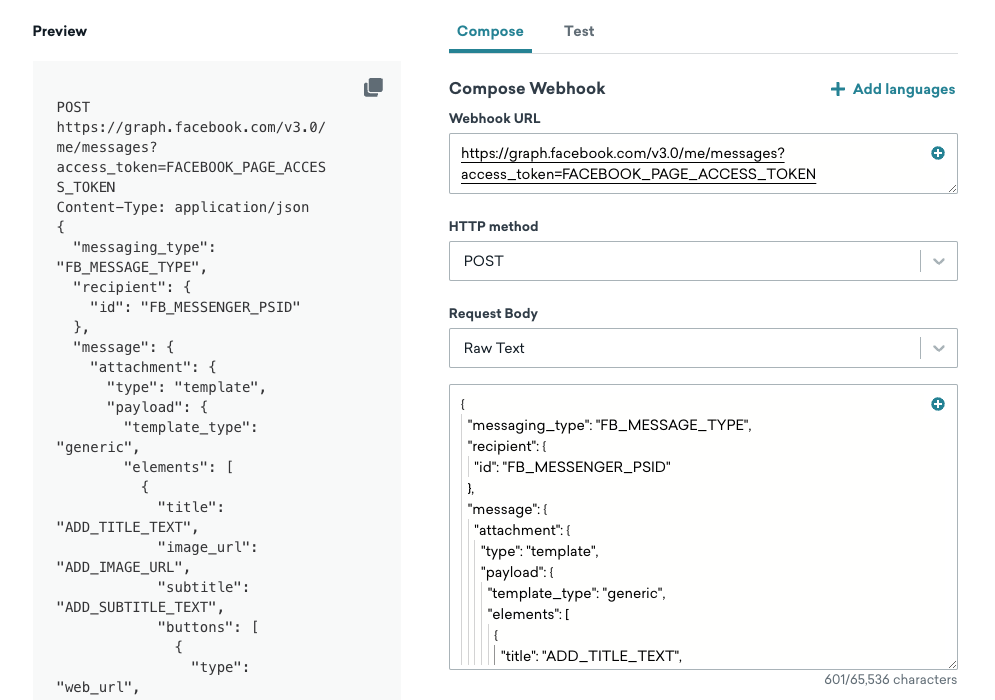
Task: Click "attachment": { line in body editor
Action: 522,531
